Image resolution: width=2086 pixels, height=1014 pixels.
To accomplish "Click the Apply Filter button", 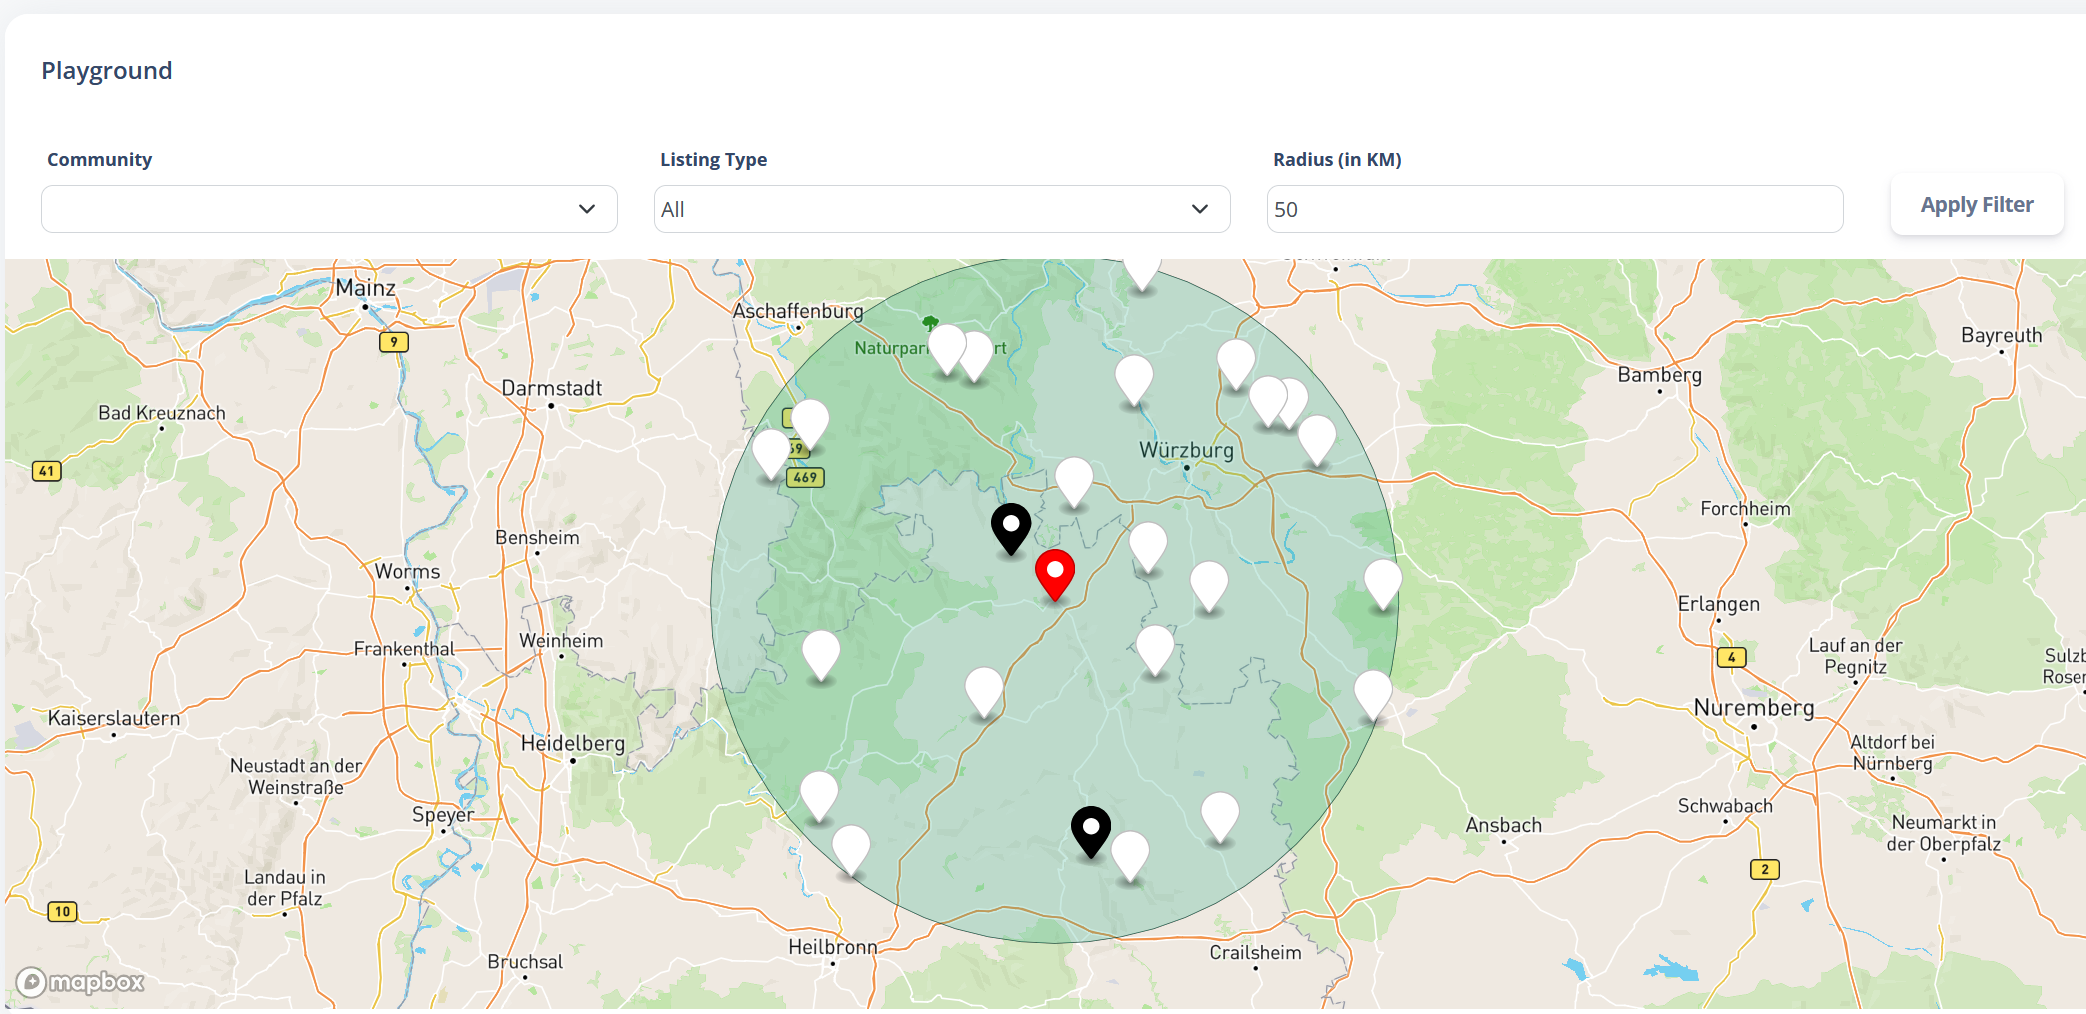I will 1976,205.
